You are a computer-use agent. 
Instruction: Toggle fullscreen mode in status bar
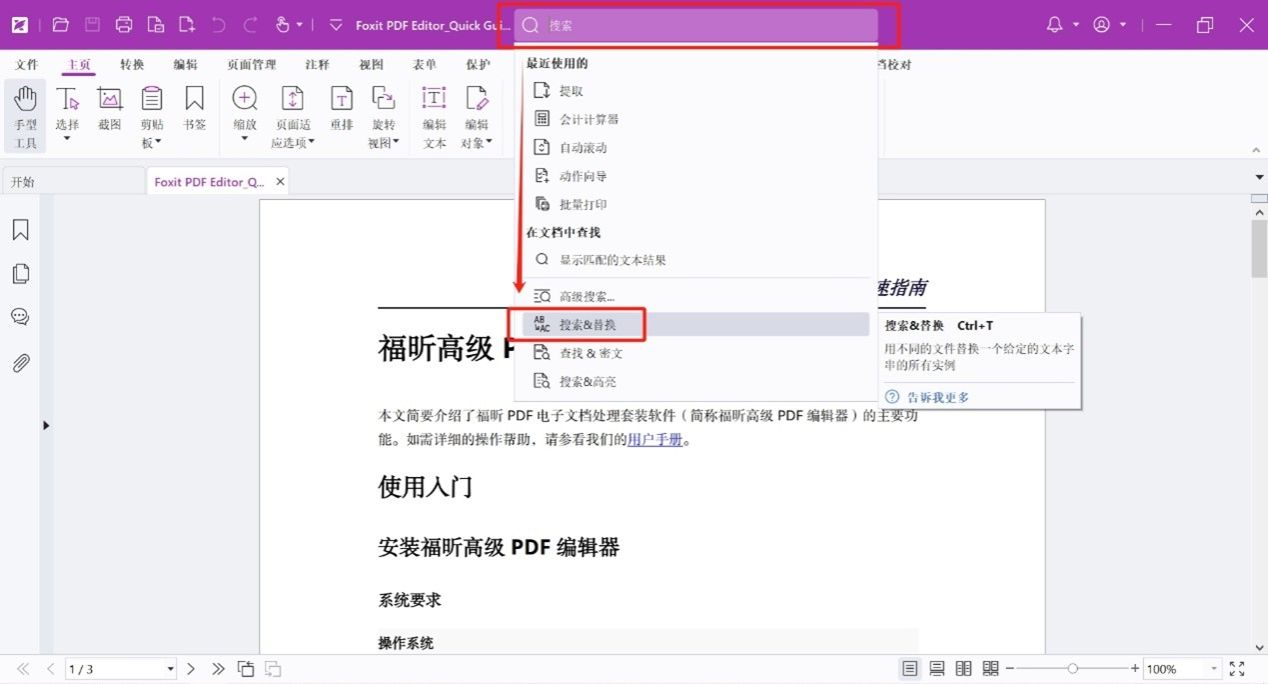1237,669
